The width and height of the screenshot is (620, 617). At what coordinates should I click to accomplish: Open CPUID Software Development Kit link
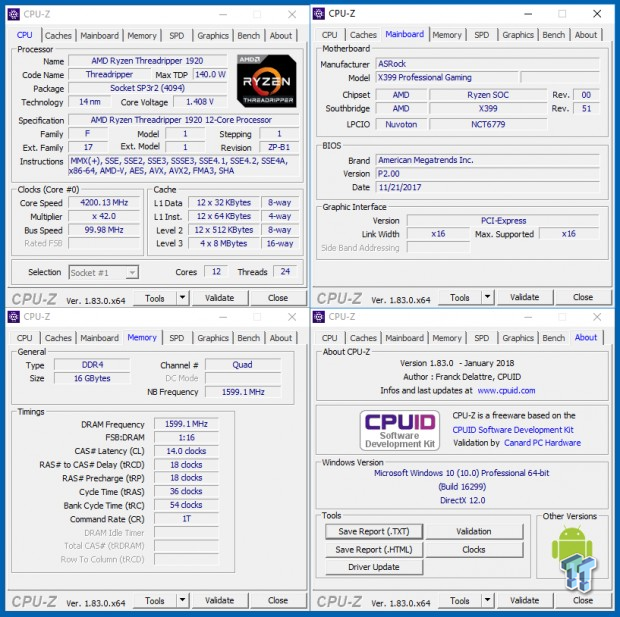click(x=513, y=430)
